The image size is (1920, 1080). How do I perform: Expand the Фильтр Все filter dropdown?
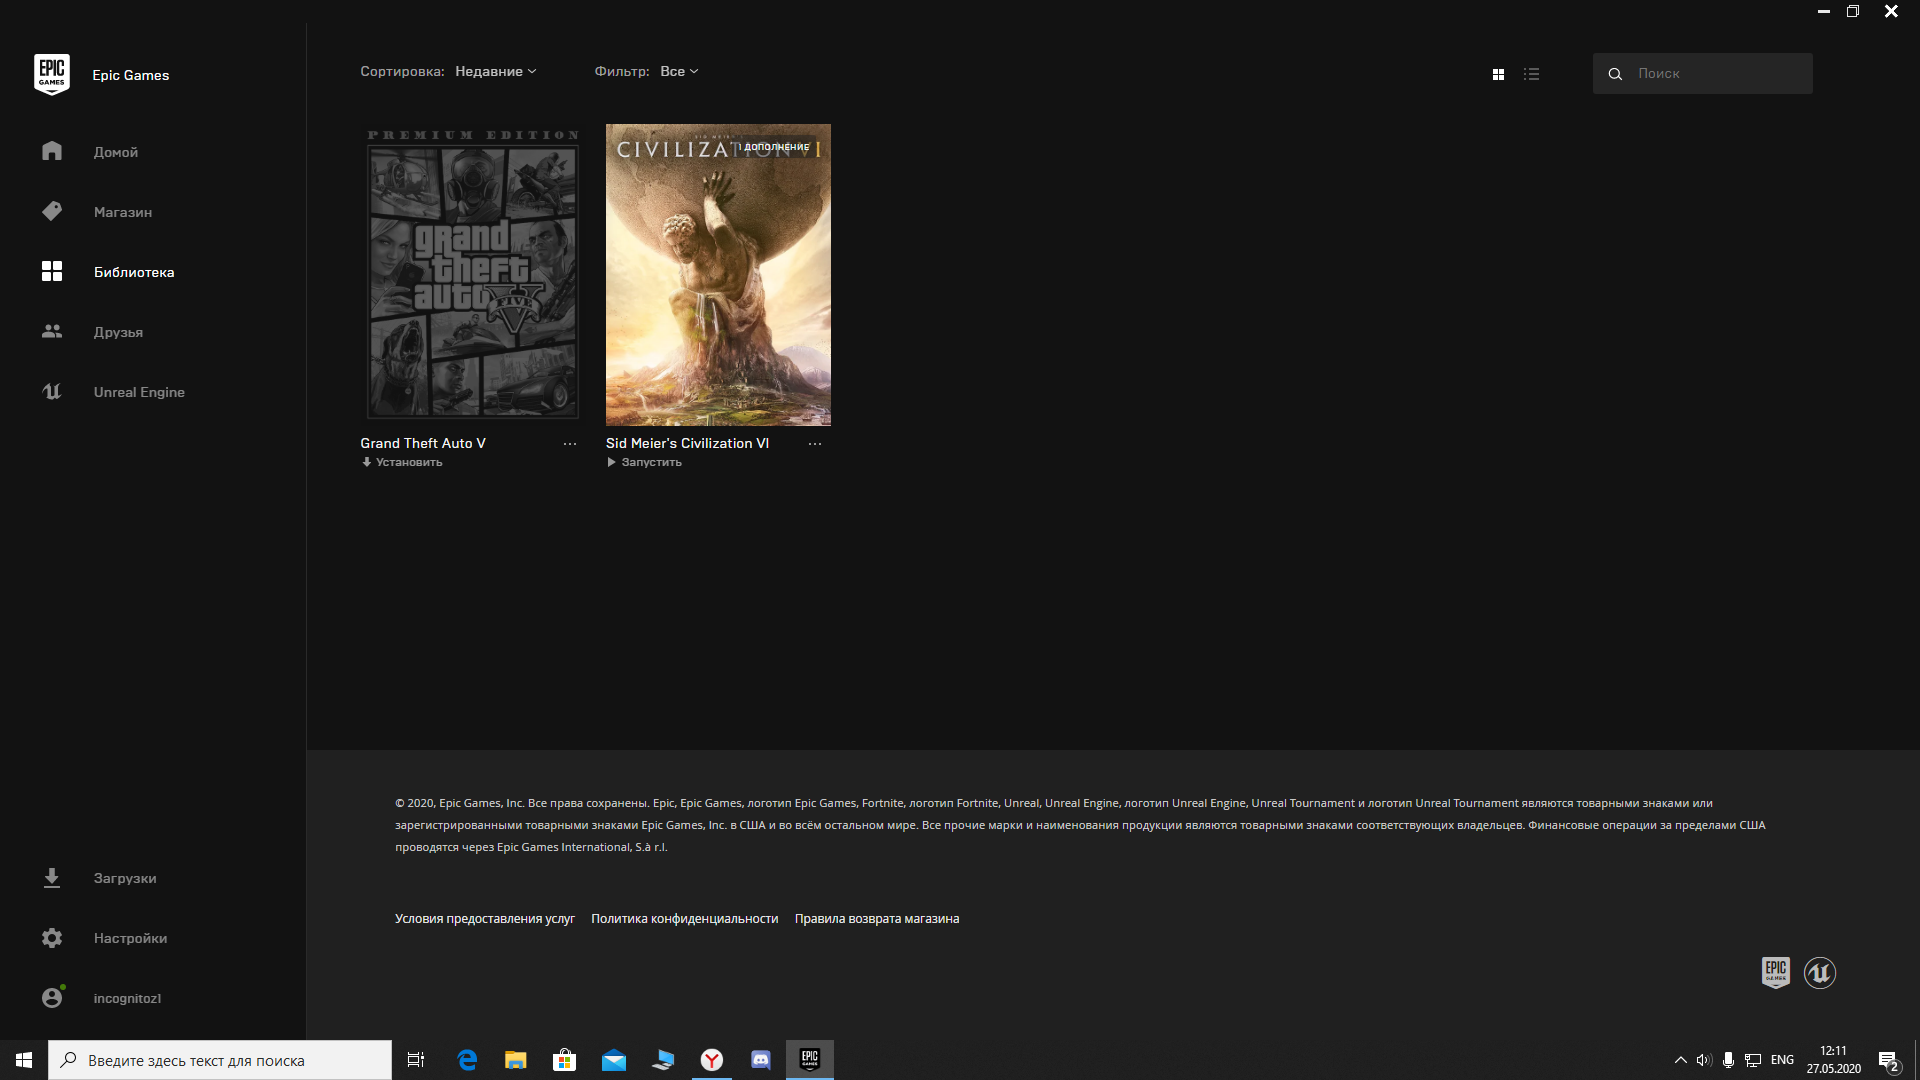pos(679,71)
